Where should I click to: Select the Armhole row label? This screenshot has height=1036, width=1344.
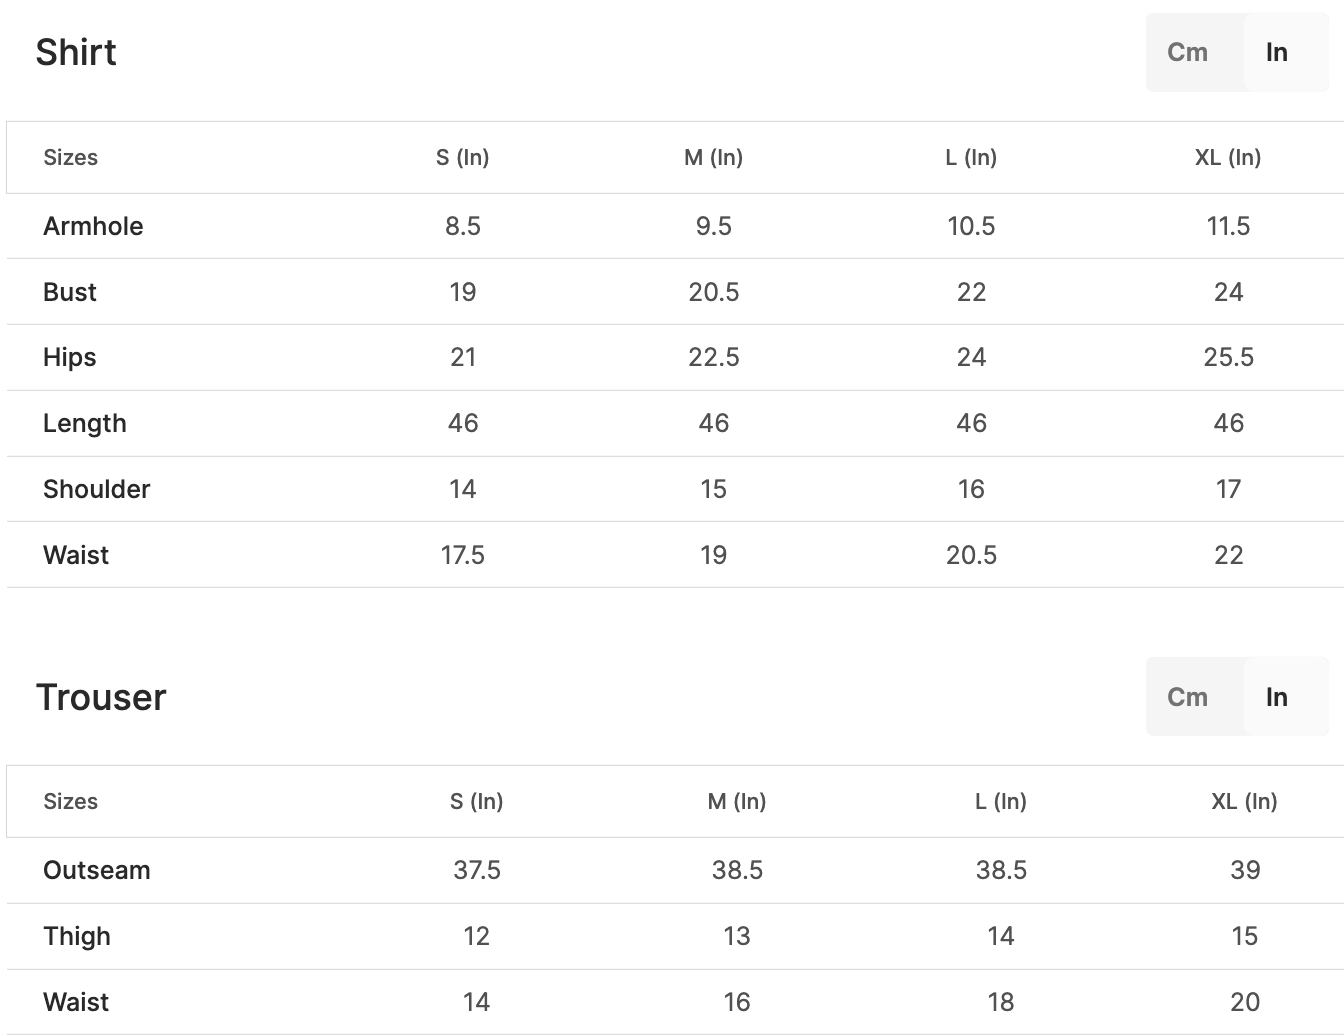(93, 226)
